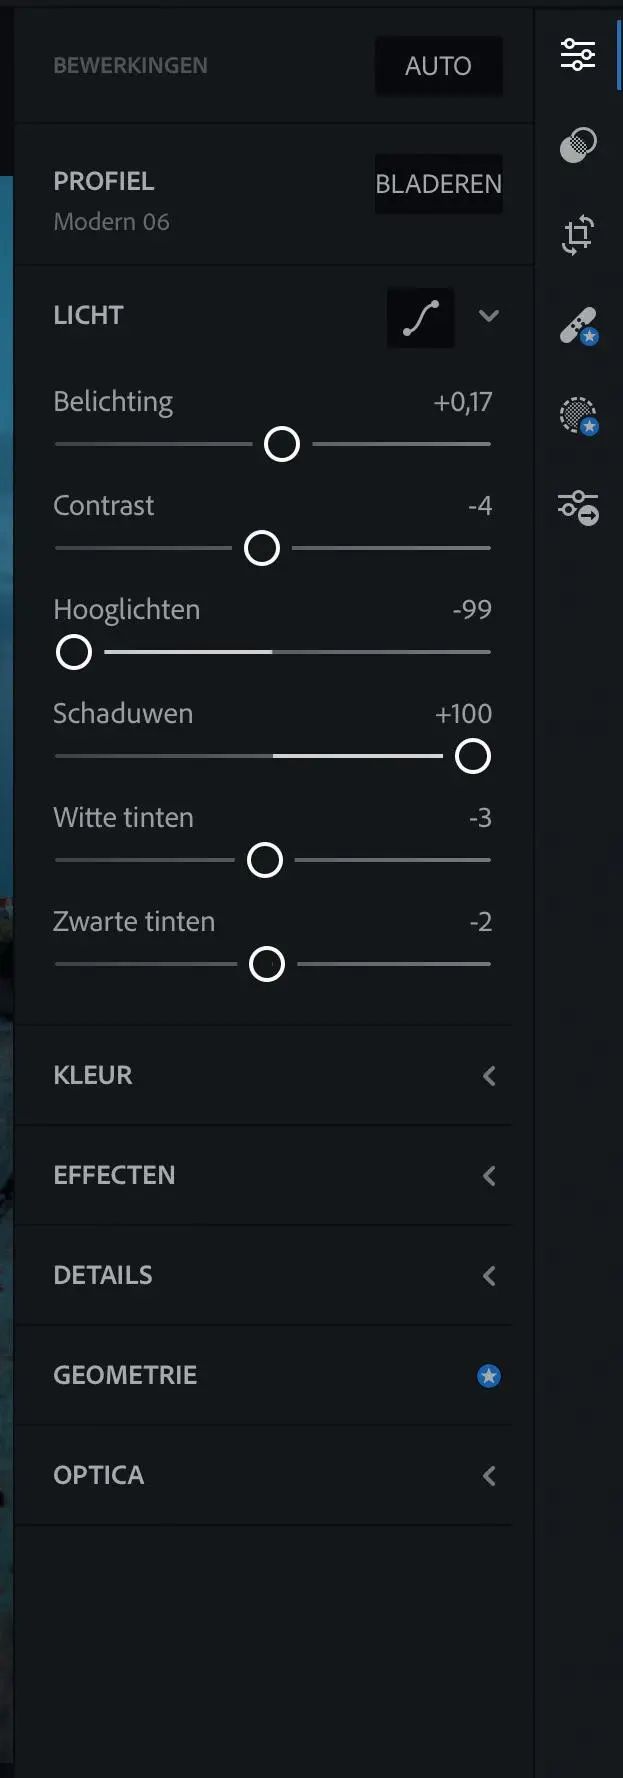Expand the Effecten section
Screen dimensions: 623x1778
[489, 1176]
